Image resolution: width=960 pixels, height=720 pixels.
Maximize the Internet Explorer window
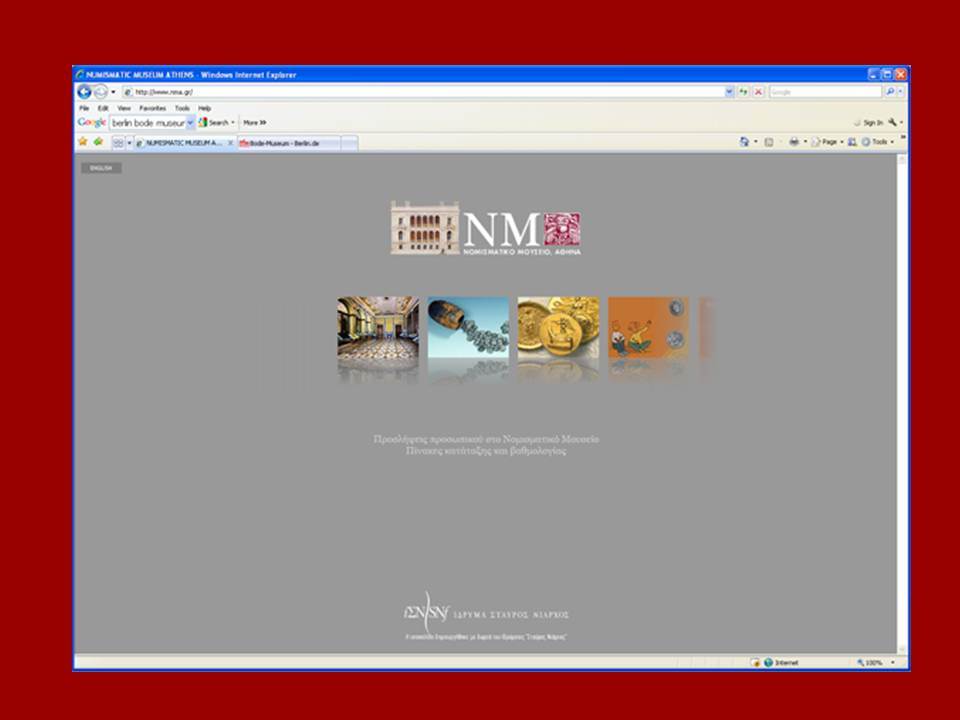click(887, 75)
